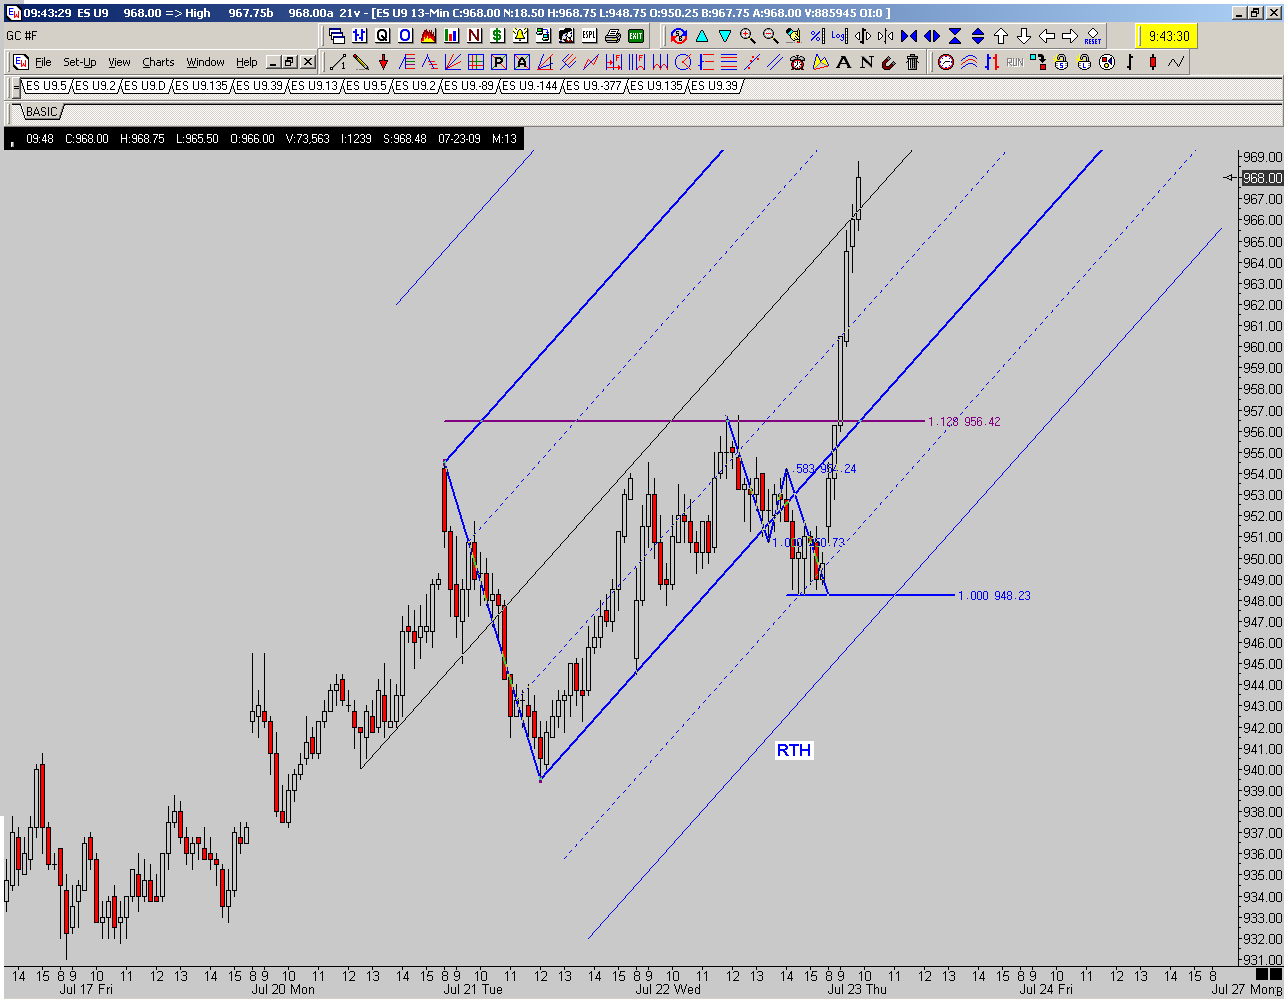This screenshot has width=1288, height=1000.
Task: Click the zoom in magnifier
Action: (748, 36)
